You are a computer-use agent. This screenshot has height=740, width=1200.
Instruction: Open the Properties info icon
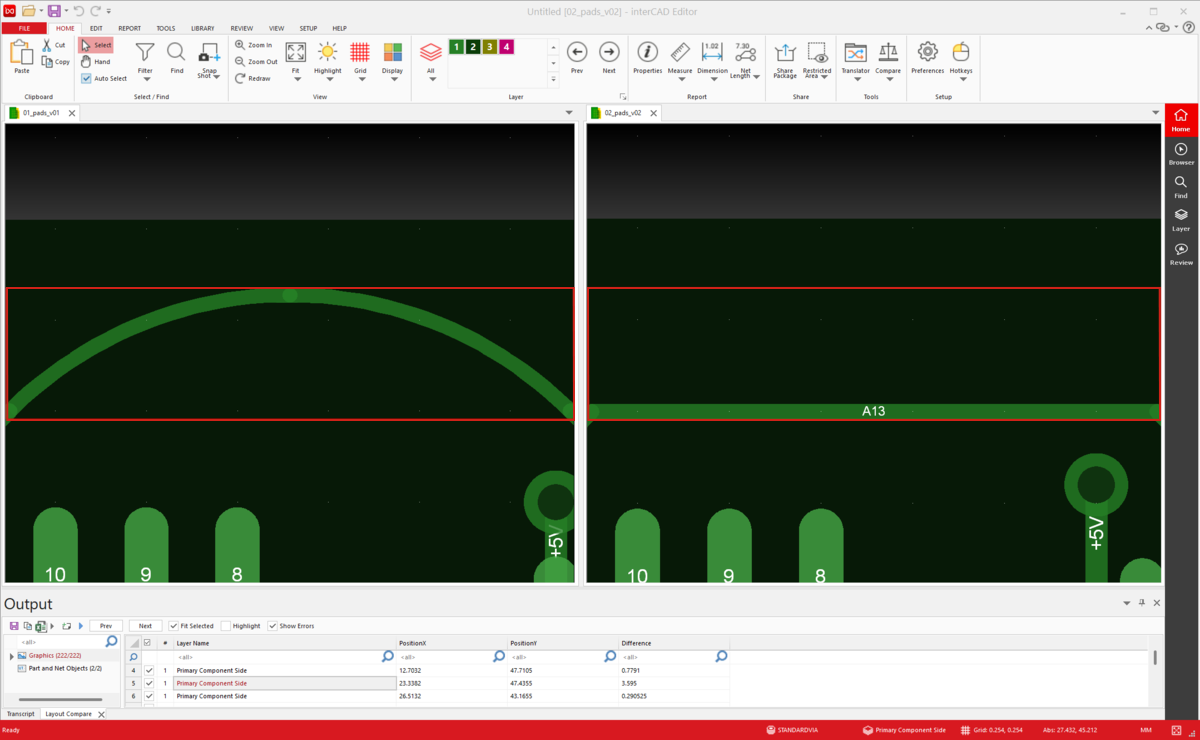tap(647, 55)
